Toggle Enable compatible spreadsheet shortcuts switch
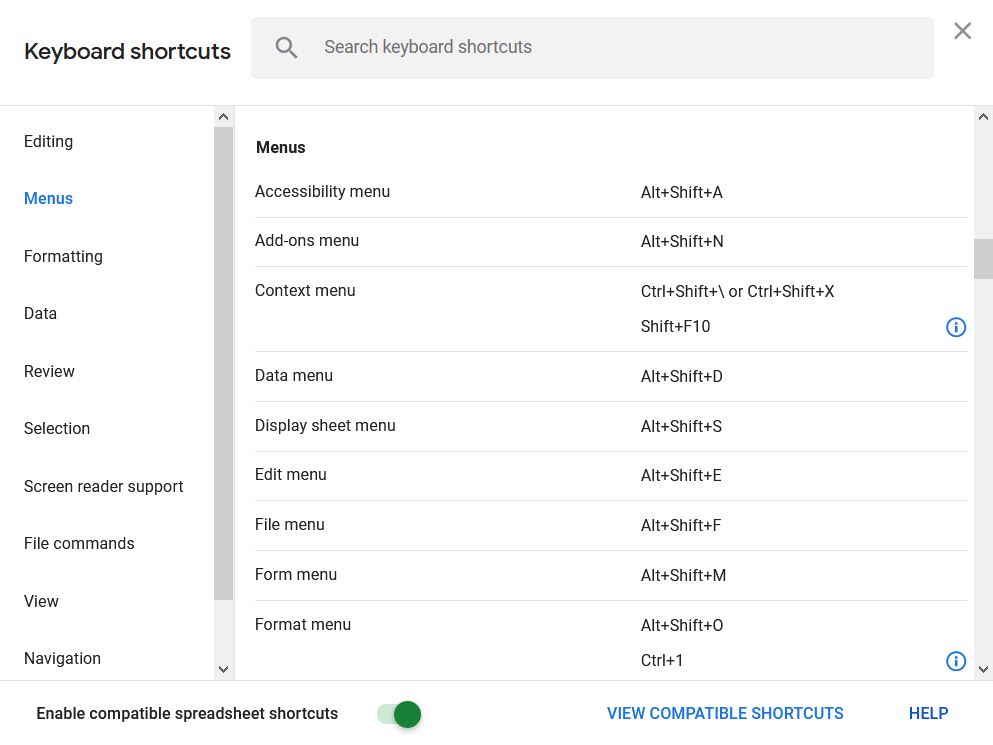 (x=399, y=714)
